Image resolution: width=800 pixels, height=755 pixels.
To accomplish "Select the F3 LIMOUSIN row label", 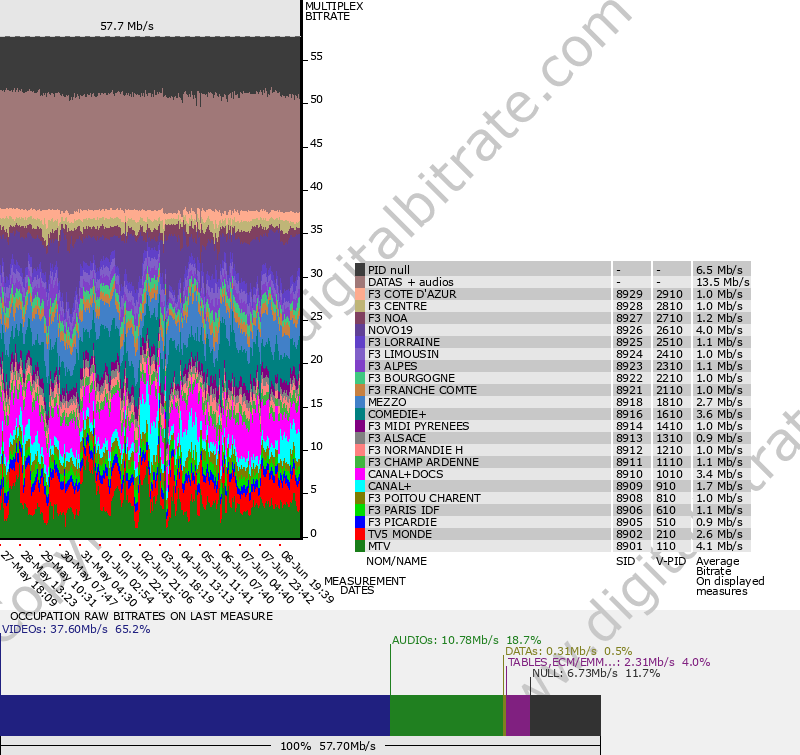I will [x=404, y=354].
